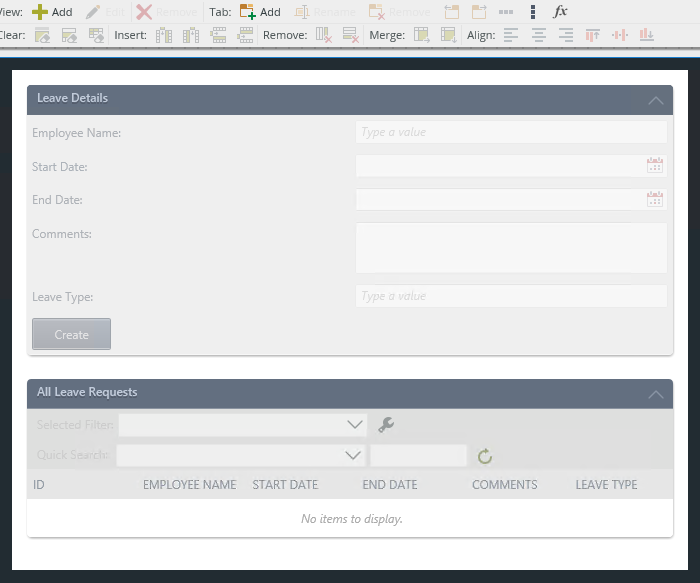The image size is (700, 583).
Task: Click the No items to display text
Action: (352, 519)
